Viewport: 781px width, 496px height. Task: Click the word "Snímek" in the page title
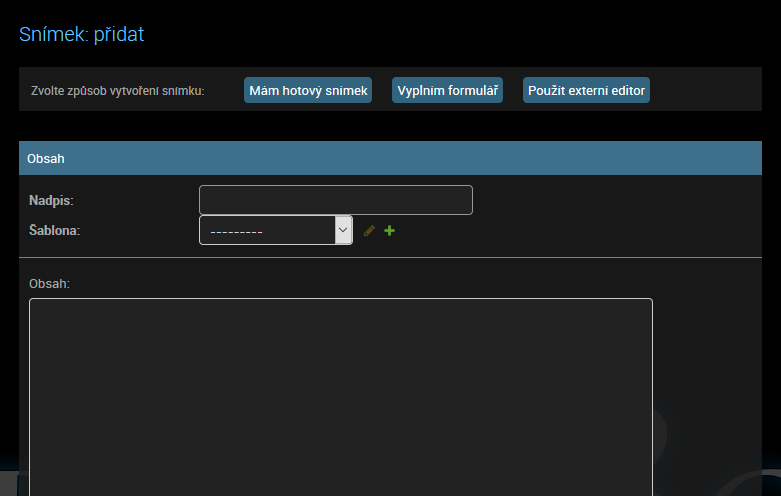(53, 35)
